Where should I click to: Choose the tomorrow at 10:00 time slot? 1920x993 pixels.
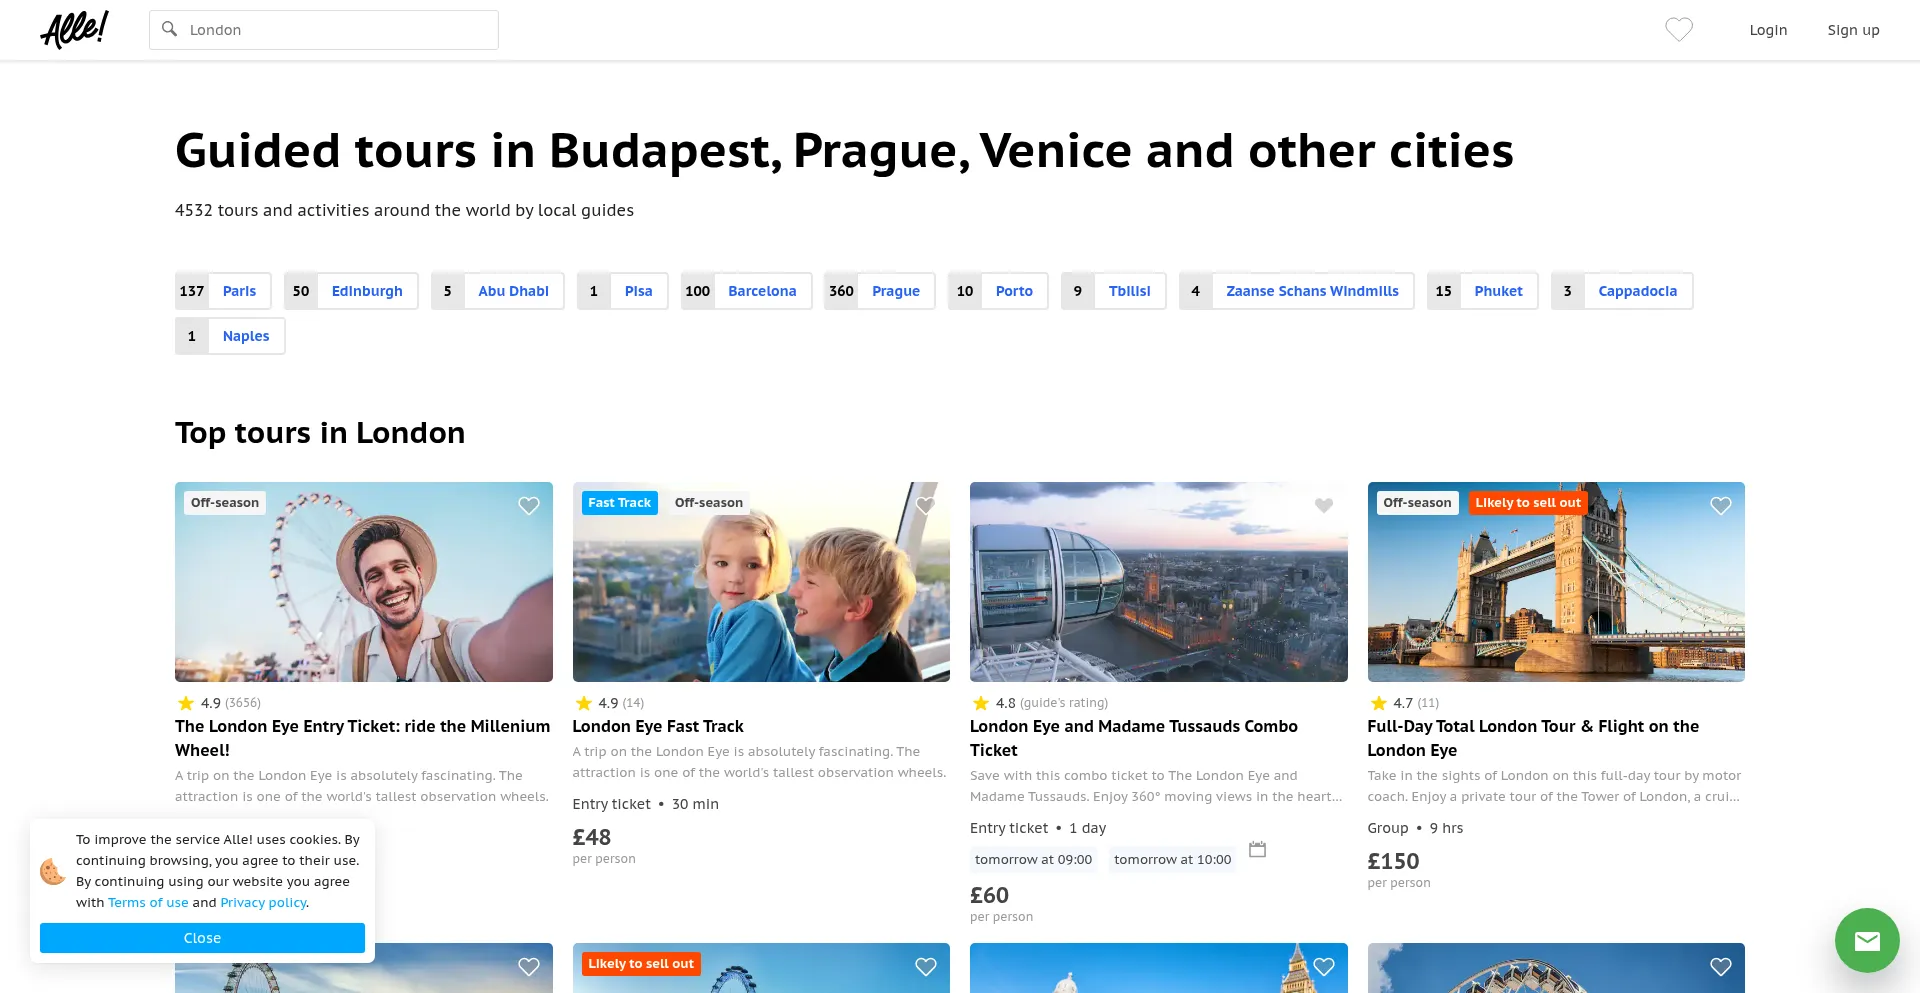point(1172,859)
